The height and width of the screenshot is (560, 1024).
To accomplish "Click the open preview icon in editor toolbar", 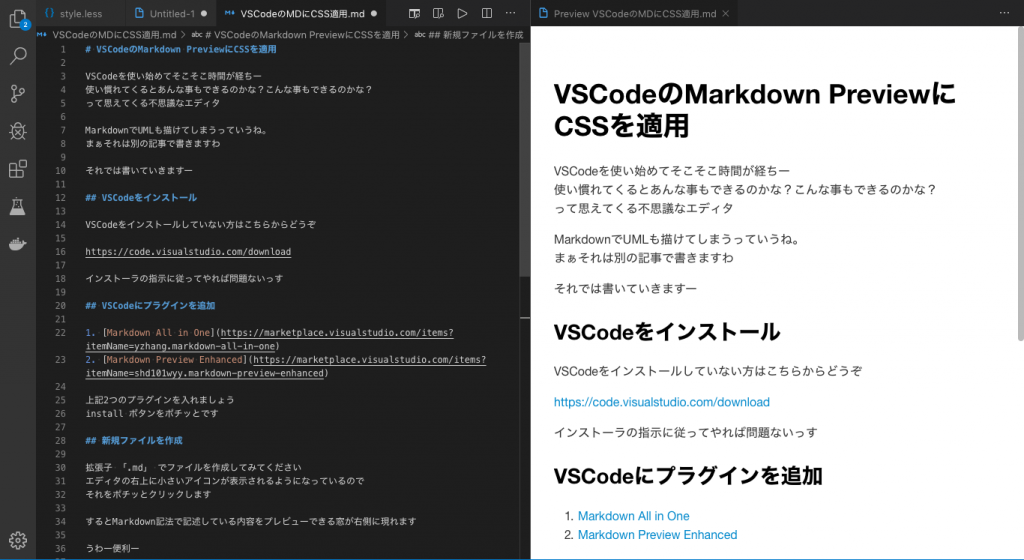I will pyautogui.click(x=414, y=13).
